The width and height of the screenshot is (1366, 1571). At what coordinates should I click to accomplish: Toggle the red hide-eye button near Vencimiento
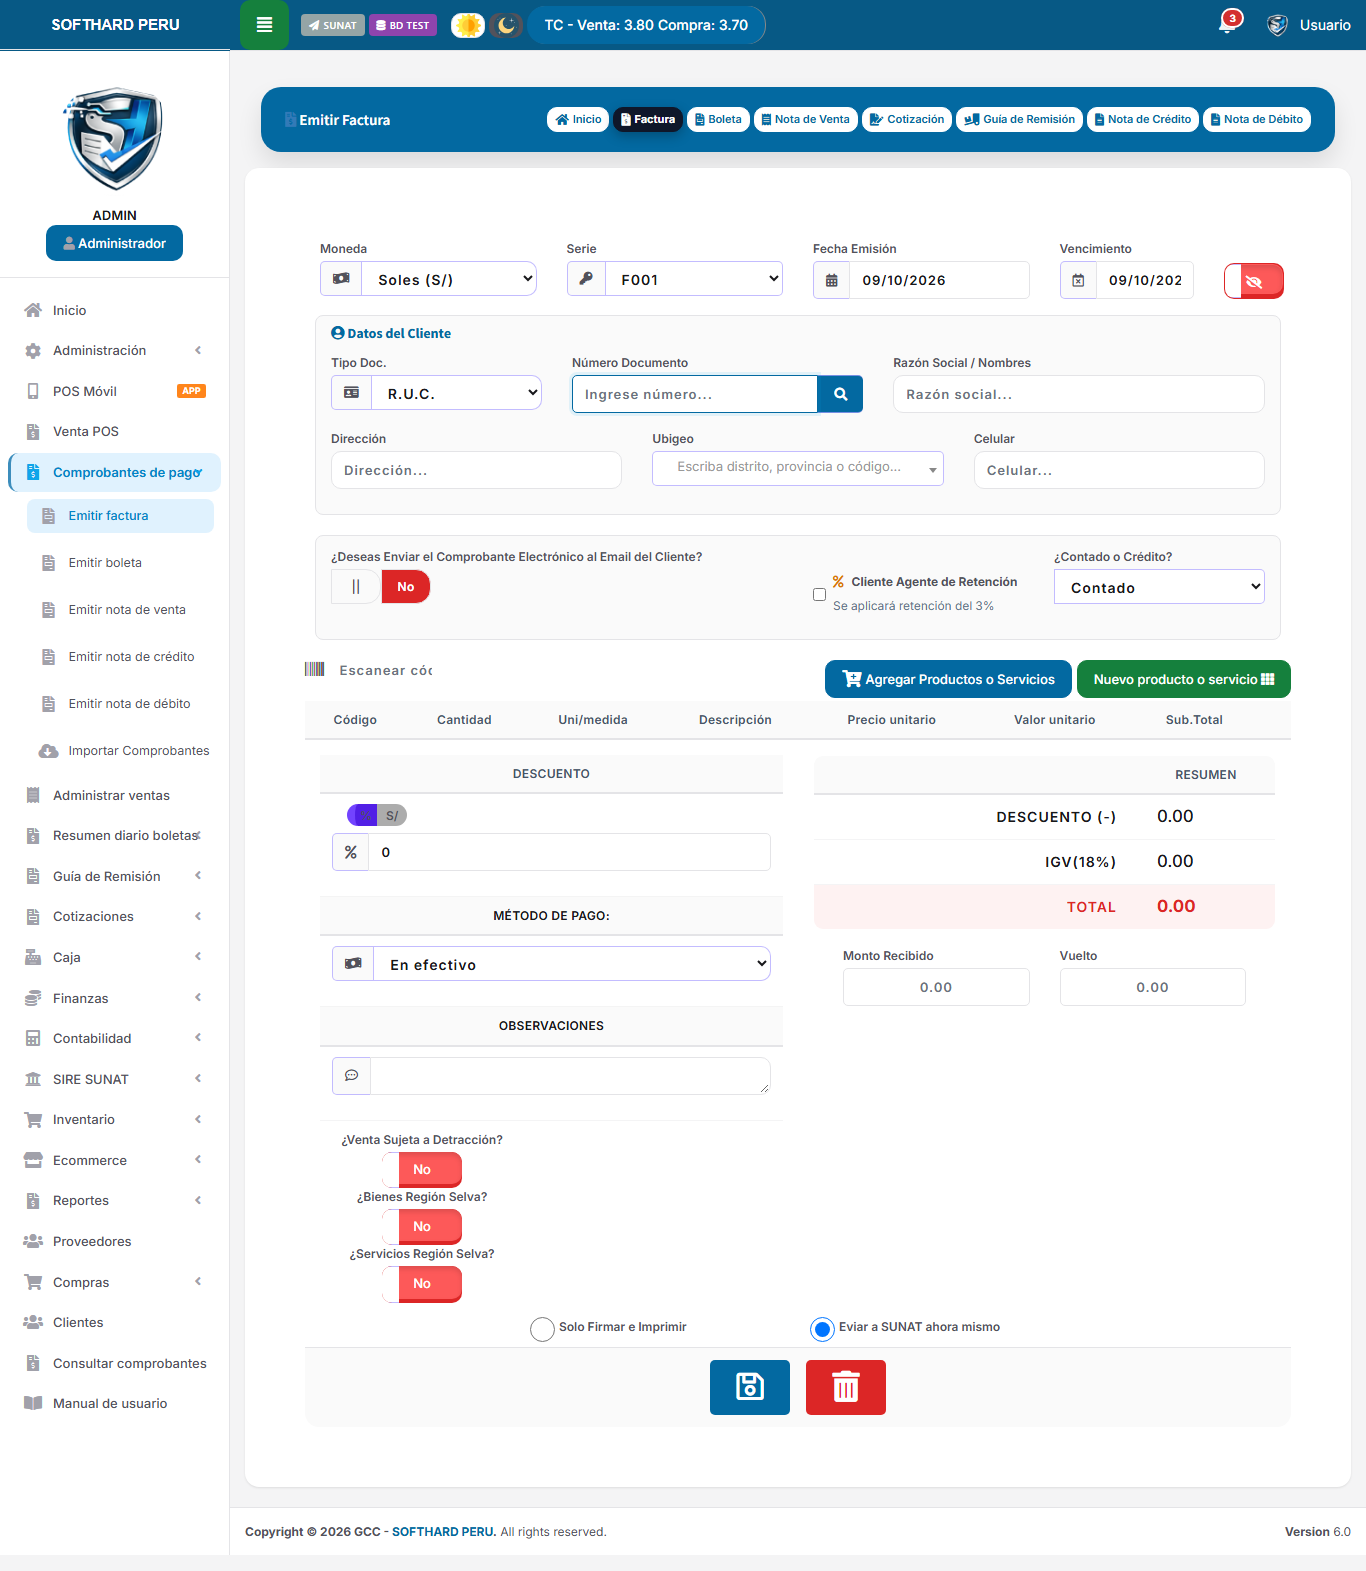[1254, 281]
